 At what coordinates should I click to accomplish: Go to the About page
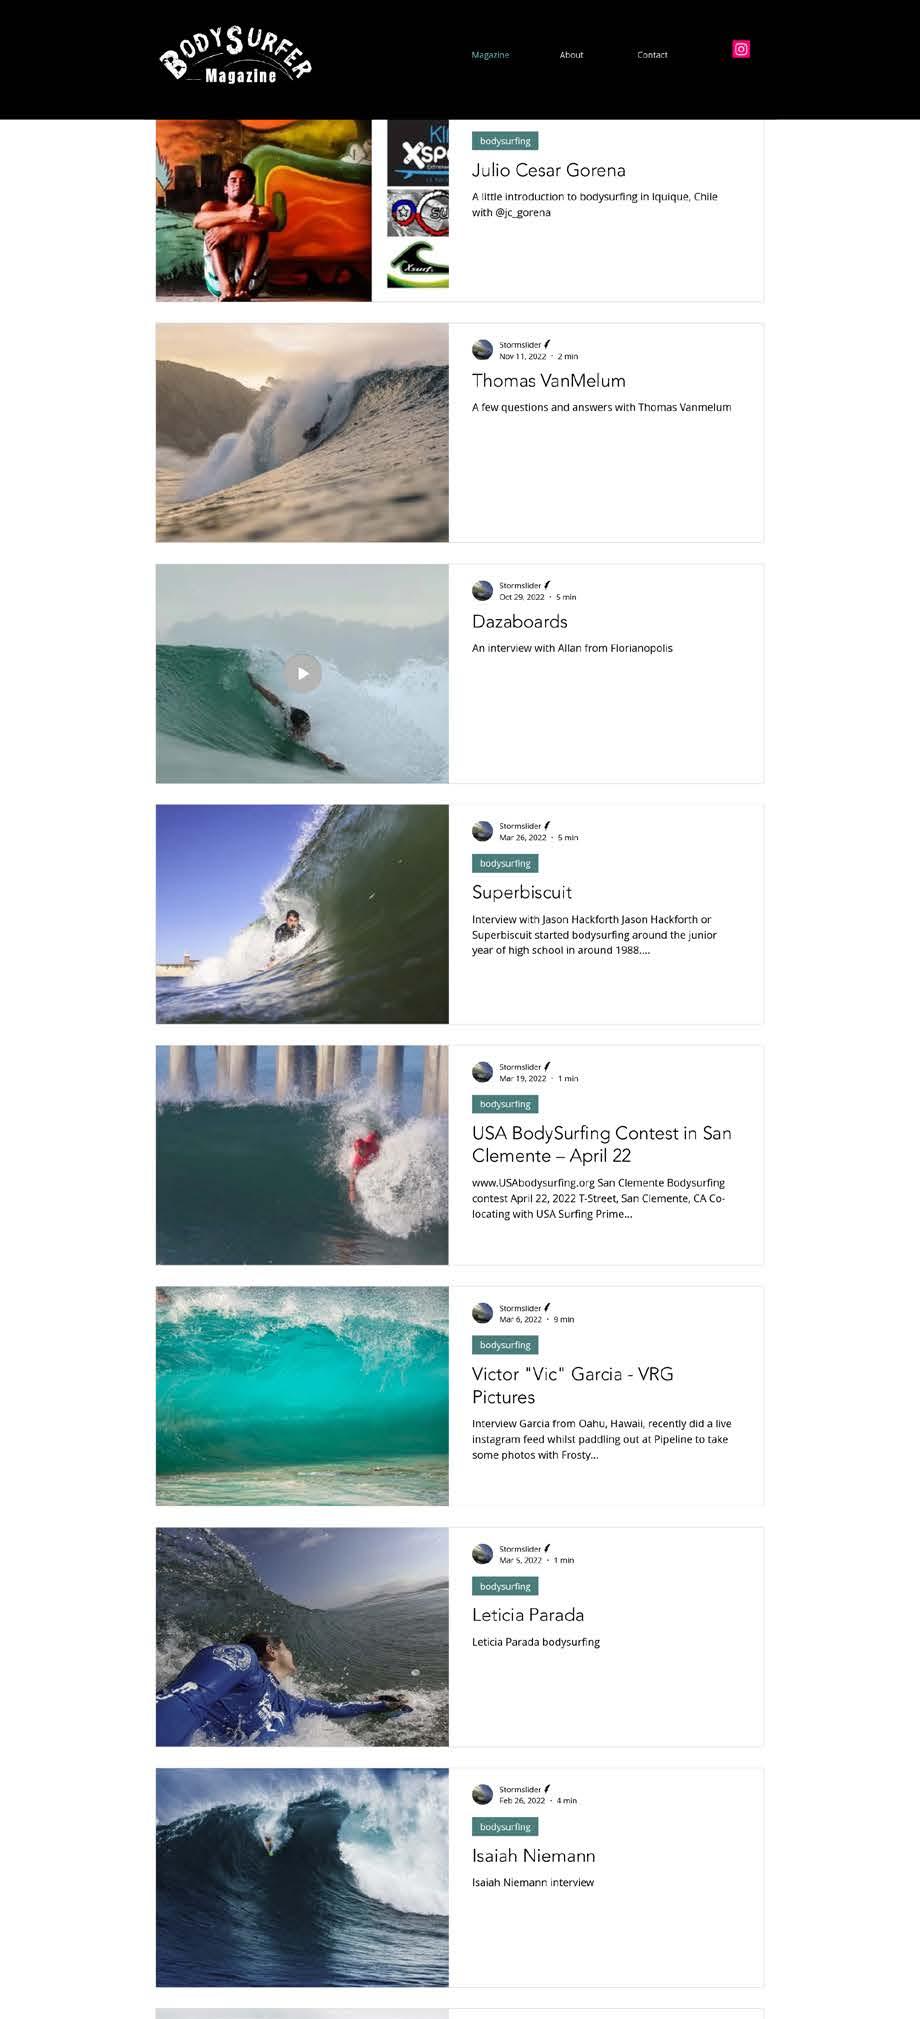coord(571,55)
